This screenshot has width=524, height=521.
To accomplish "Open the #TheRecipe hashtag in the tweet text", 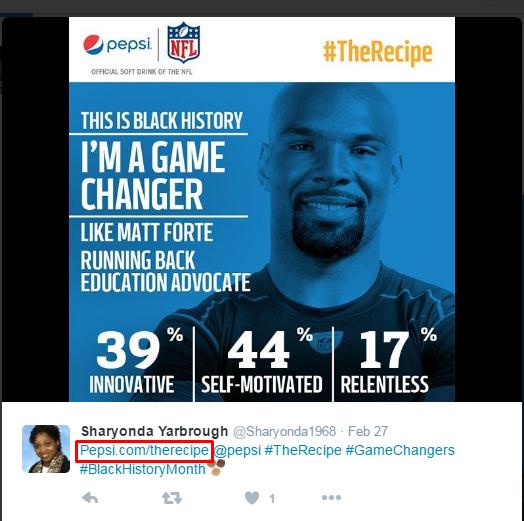I will 303,450.
